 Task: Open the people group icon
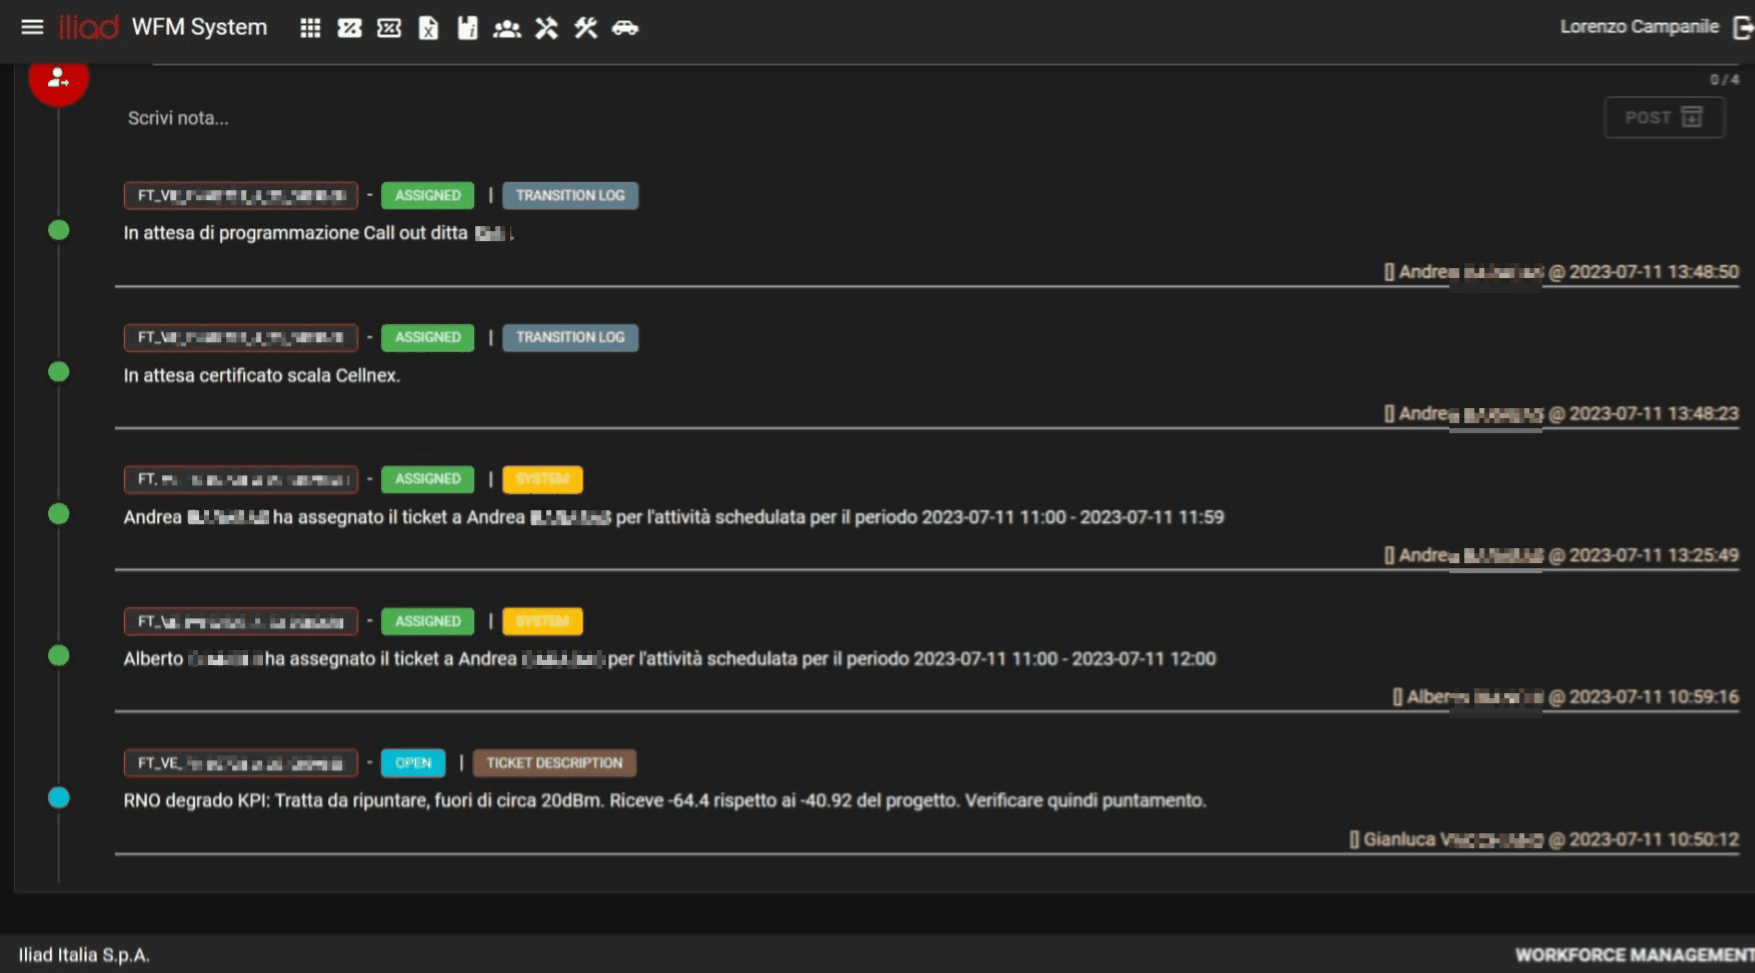507,28
